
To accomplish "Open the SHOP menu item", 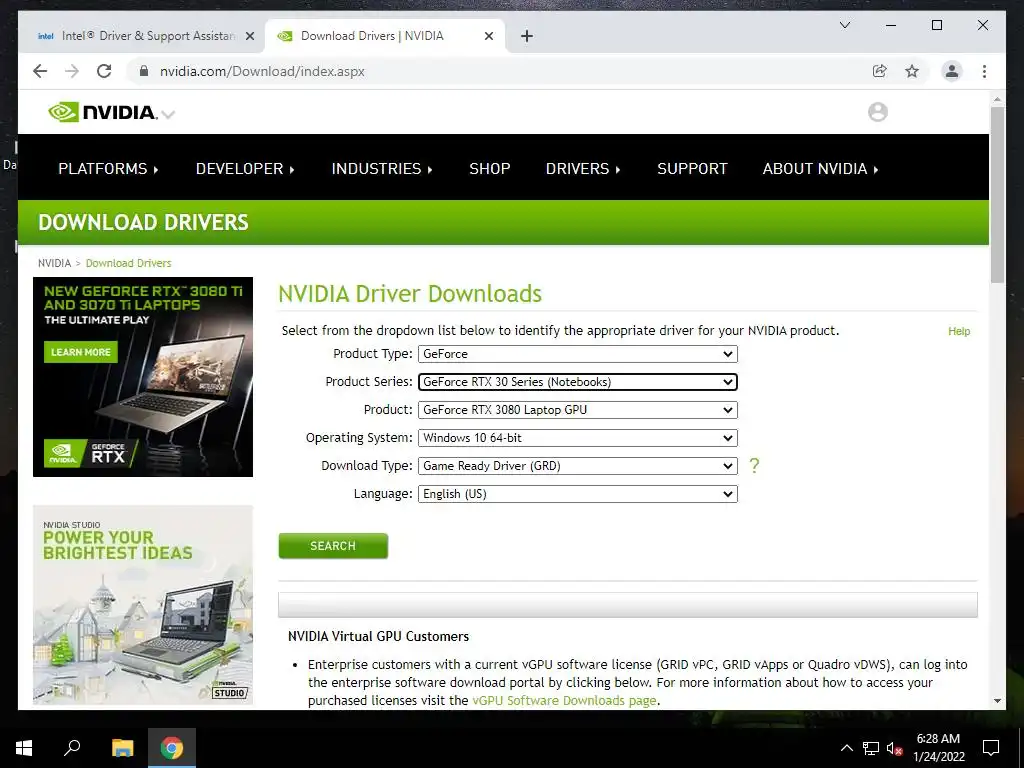I will click(x=490, y=168).
